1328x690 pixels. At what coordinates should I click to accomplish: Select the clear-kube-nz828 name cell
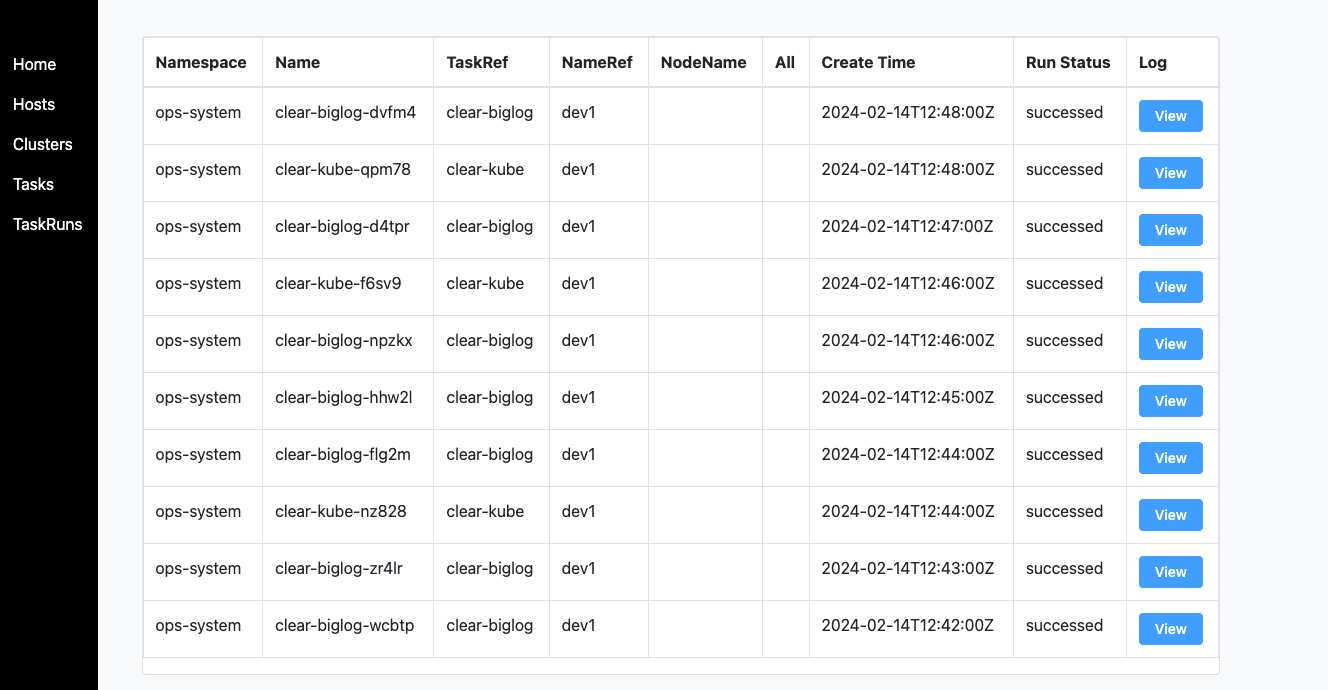coord(348,515)
